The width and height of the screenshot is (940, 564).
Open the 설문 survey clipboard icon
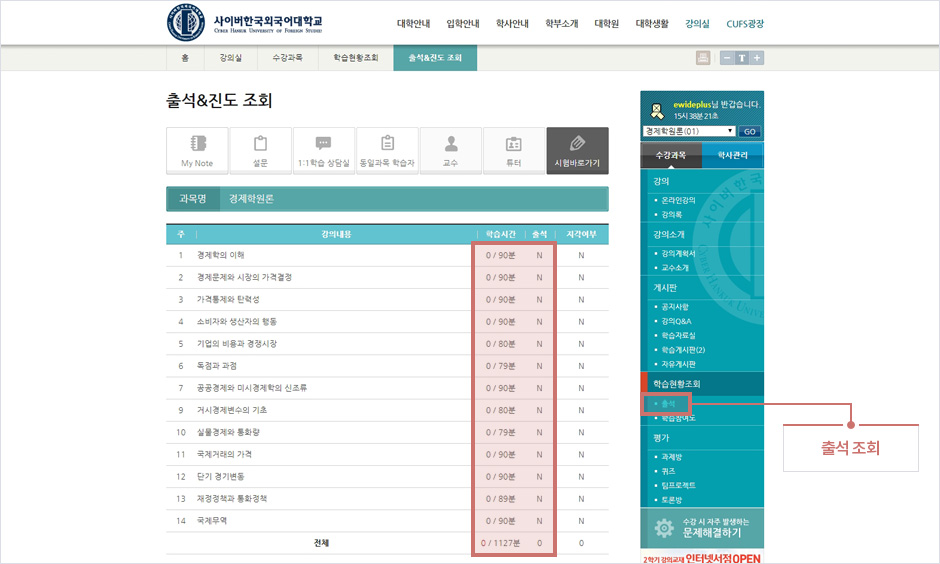click(260, 150)
